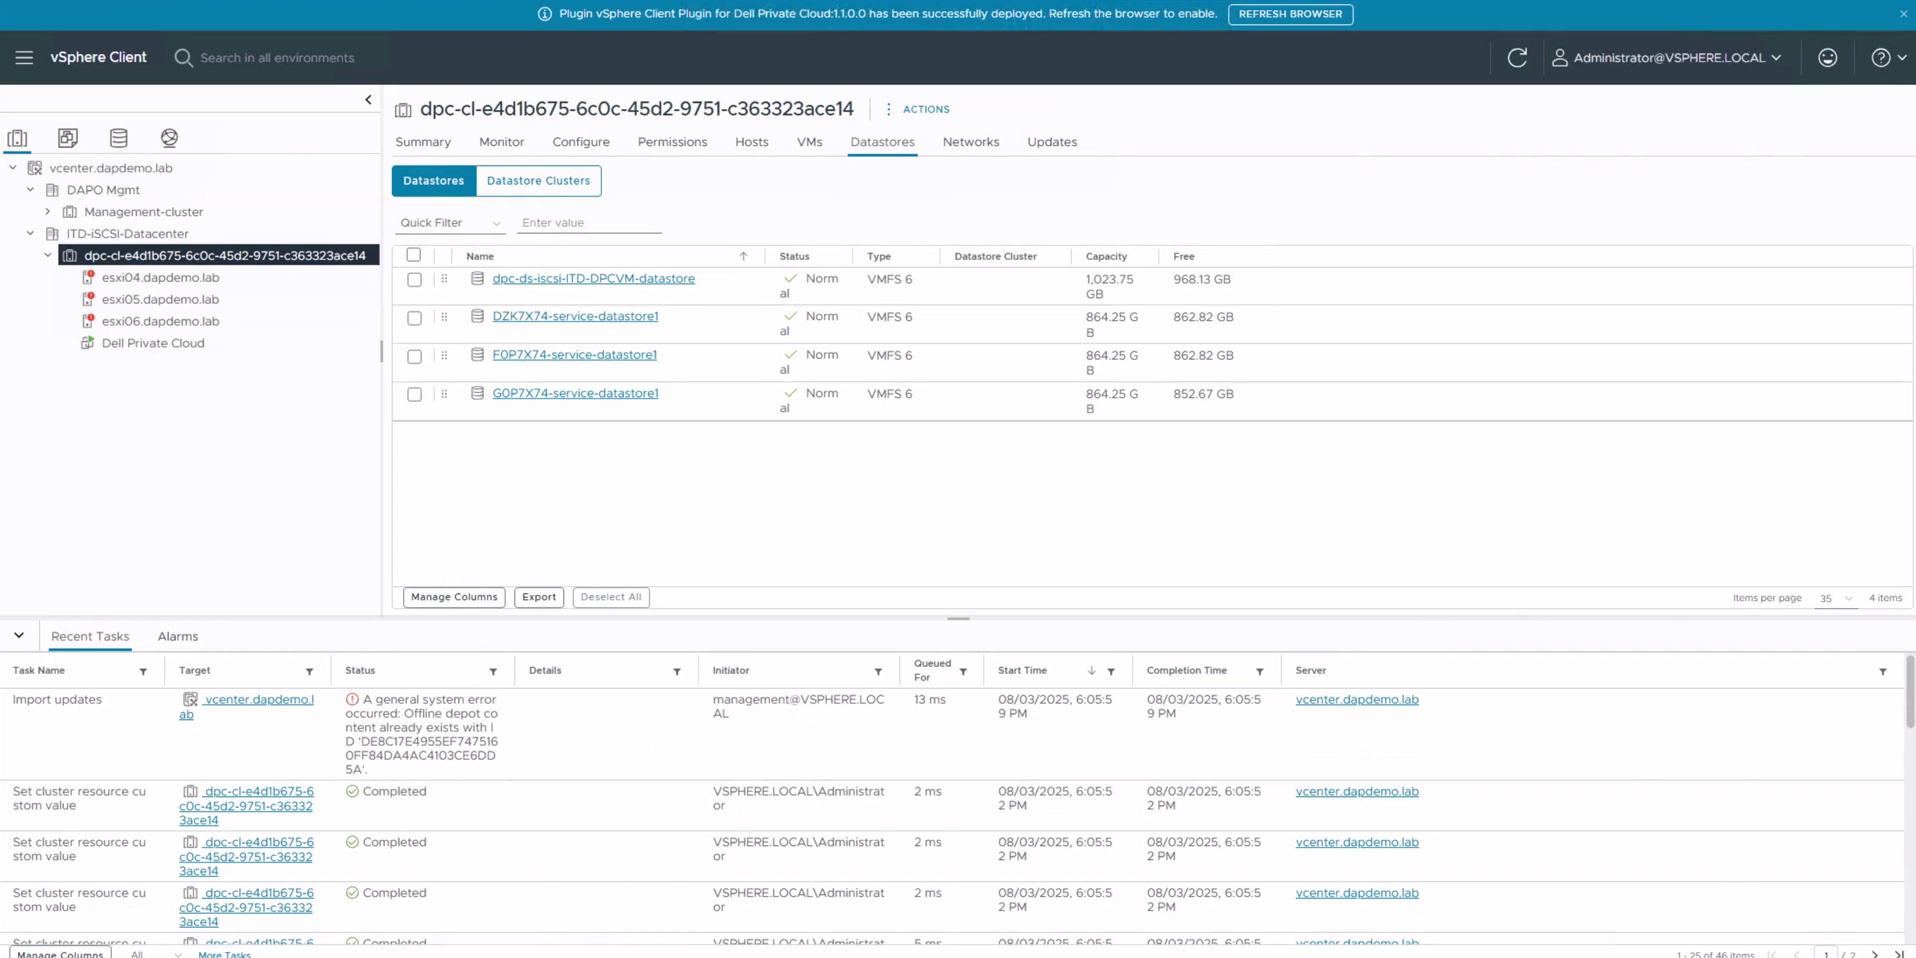This screenshot has height=958, width=1916.
Task: Check the G0P7X74-service-datastore1 row
Action: (414, 394)
